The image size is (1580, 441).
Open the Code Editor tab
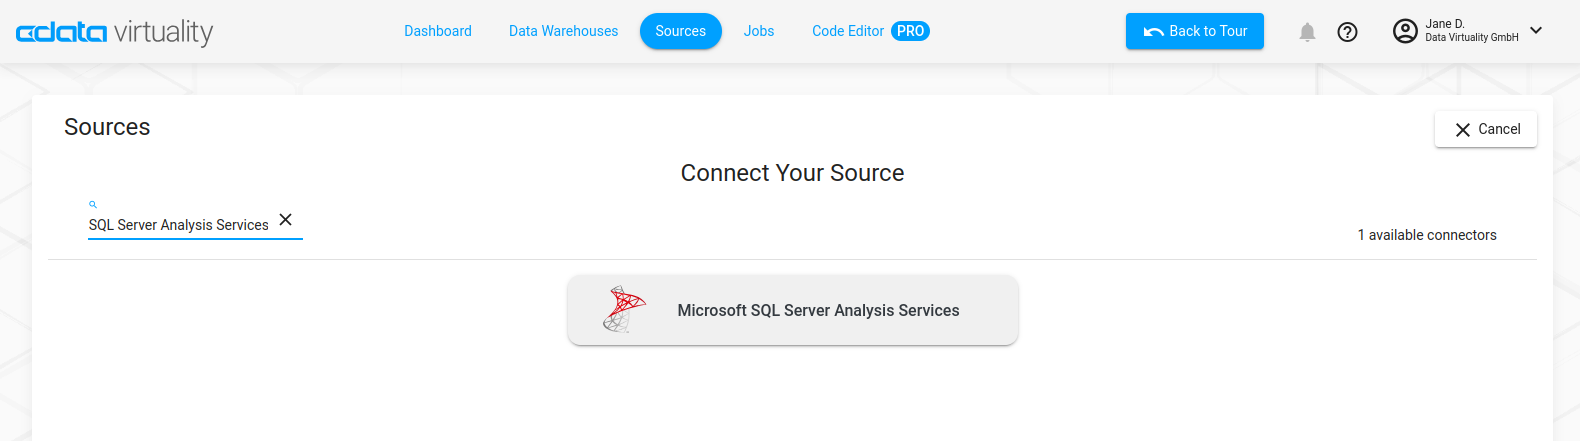(848, 31)
